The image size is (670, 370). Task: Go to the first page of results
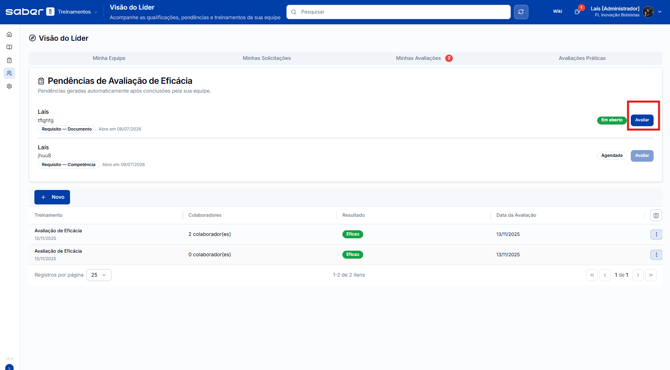pos(592,275)
